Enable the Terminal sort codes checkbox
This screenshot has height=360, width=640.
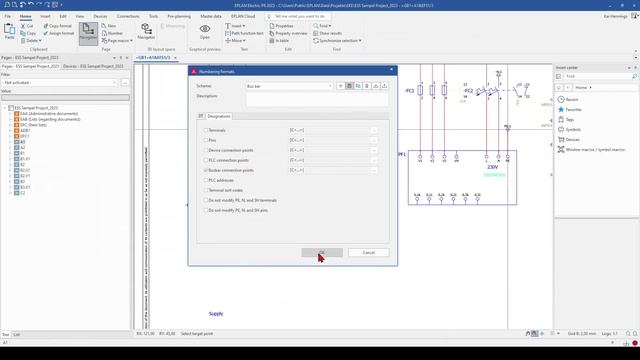206,190
